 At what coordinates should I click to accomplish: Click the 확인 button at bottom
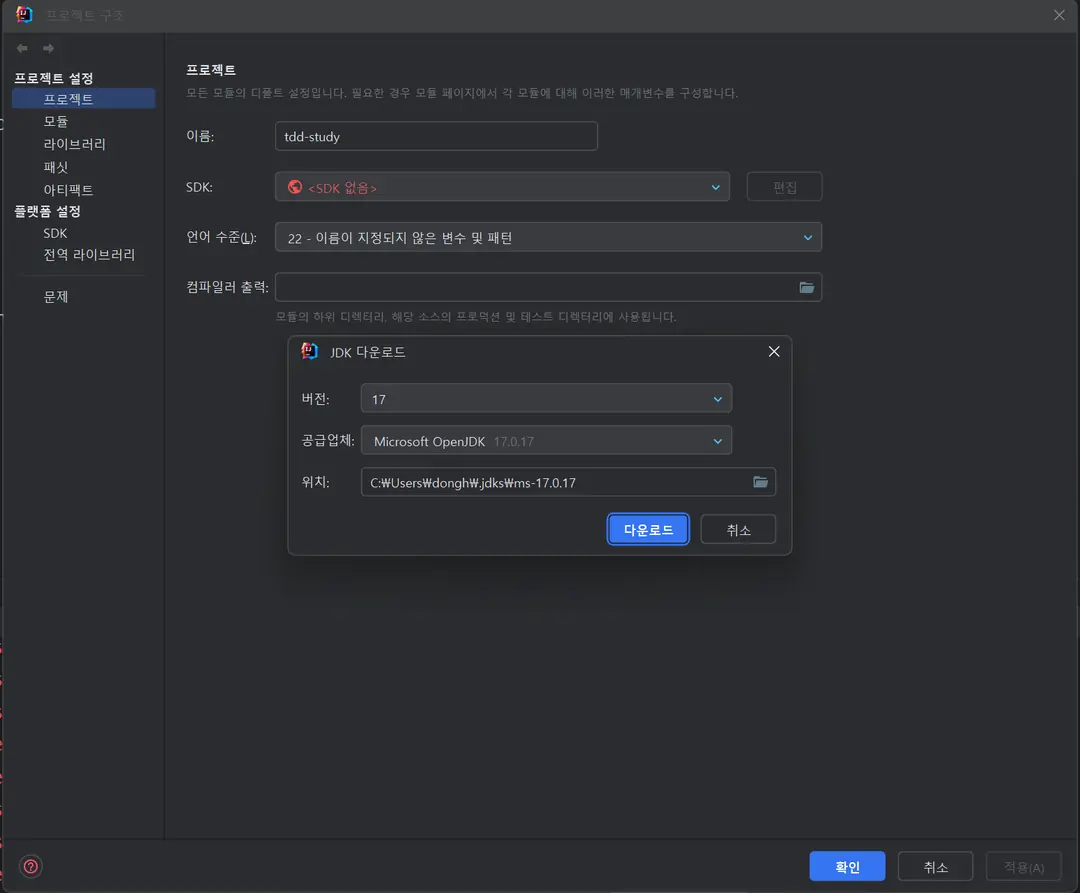point(847,867)
